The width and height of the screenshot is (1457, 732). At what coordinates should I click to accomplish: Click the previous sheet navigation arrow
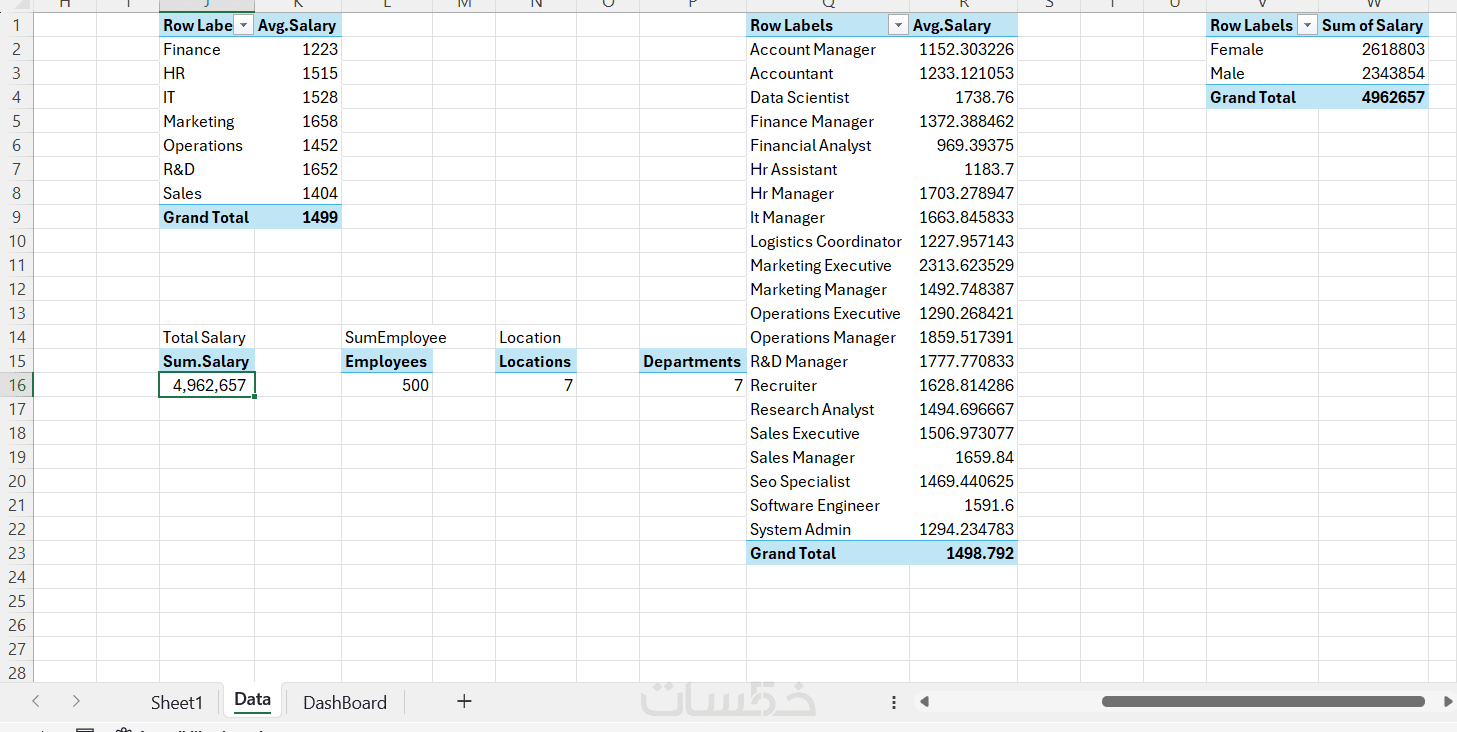36,701
